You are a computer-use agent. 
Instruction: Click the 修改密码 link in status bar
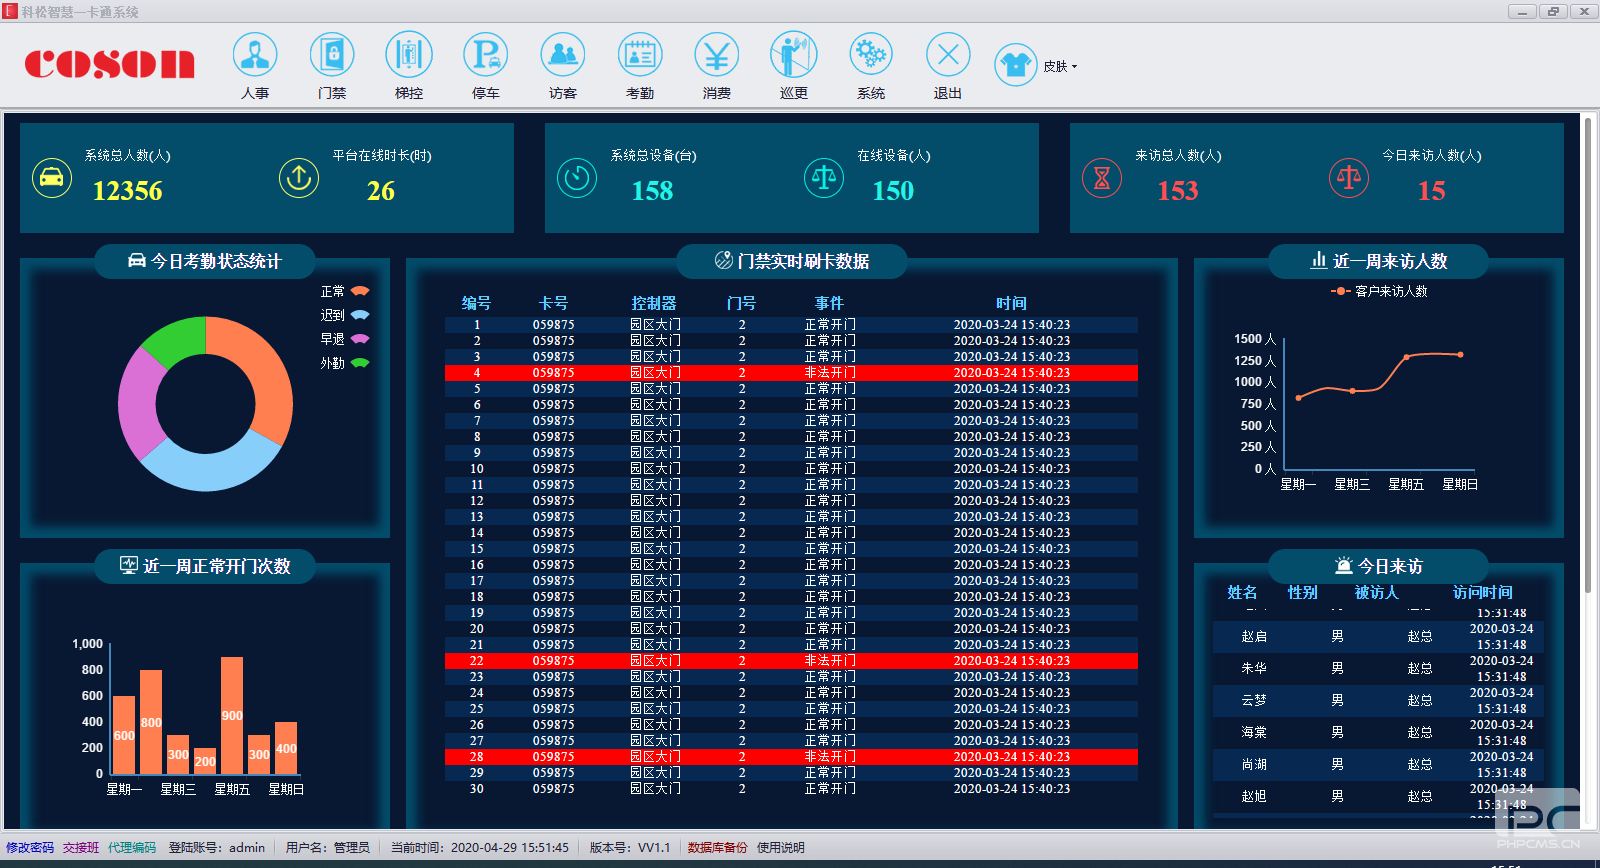(x=30, y=848)
